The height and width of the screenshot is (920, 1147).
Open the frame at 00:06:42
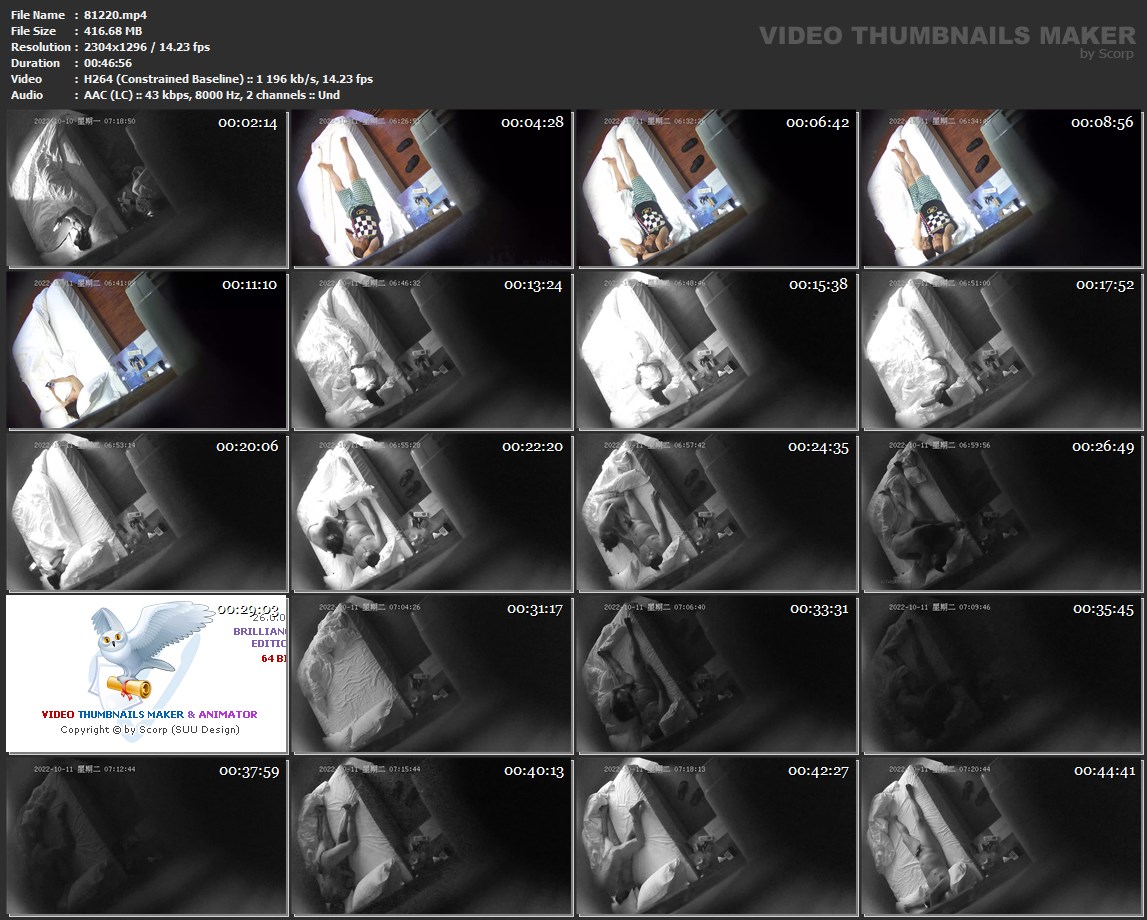click(x=717, y=189)
